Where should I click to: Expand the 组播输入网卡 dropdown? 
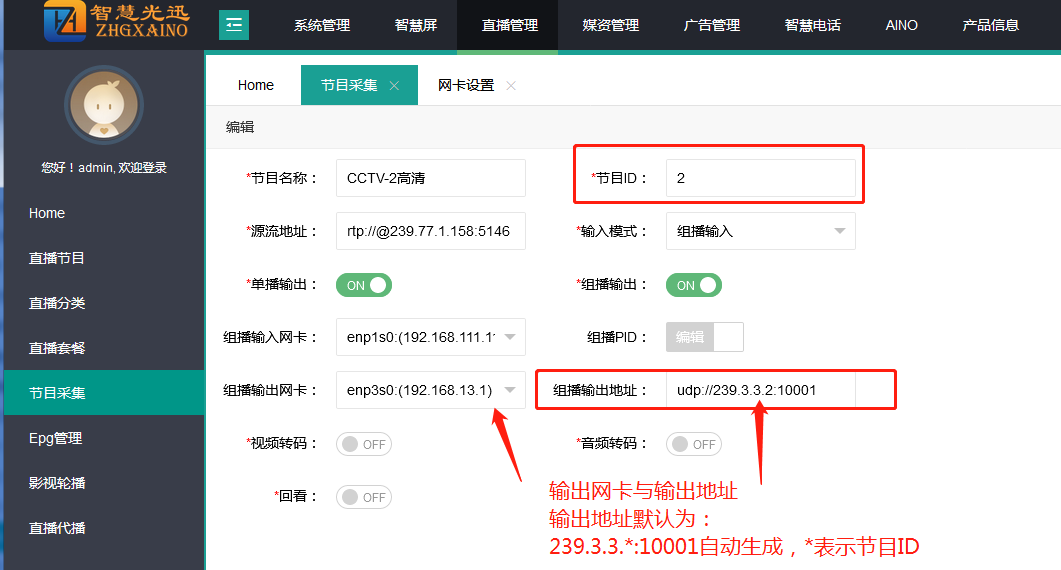click(x=430, y=337)
